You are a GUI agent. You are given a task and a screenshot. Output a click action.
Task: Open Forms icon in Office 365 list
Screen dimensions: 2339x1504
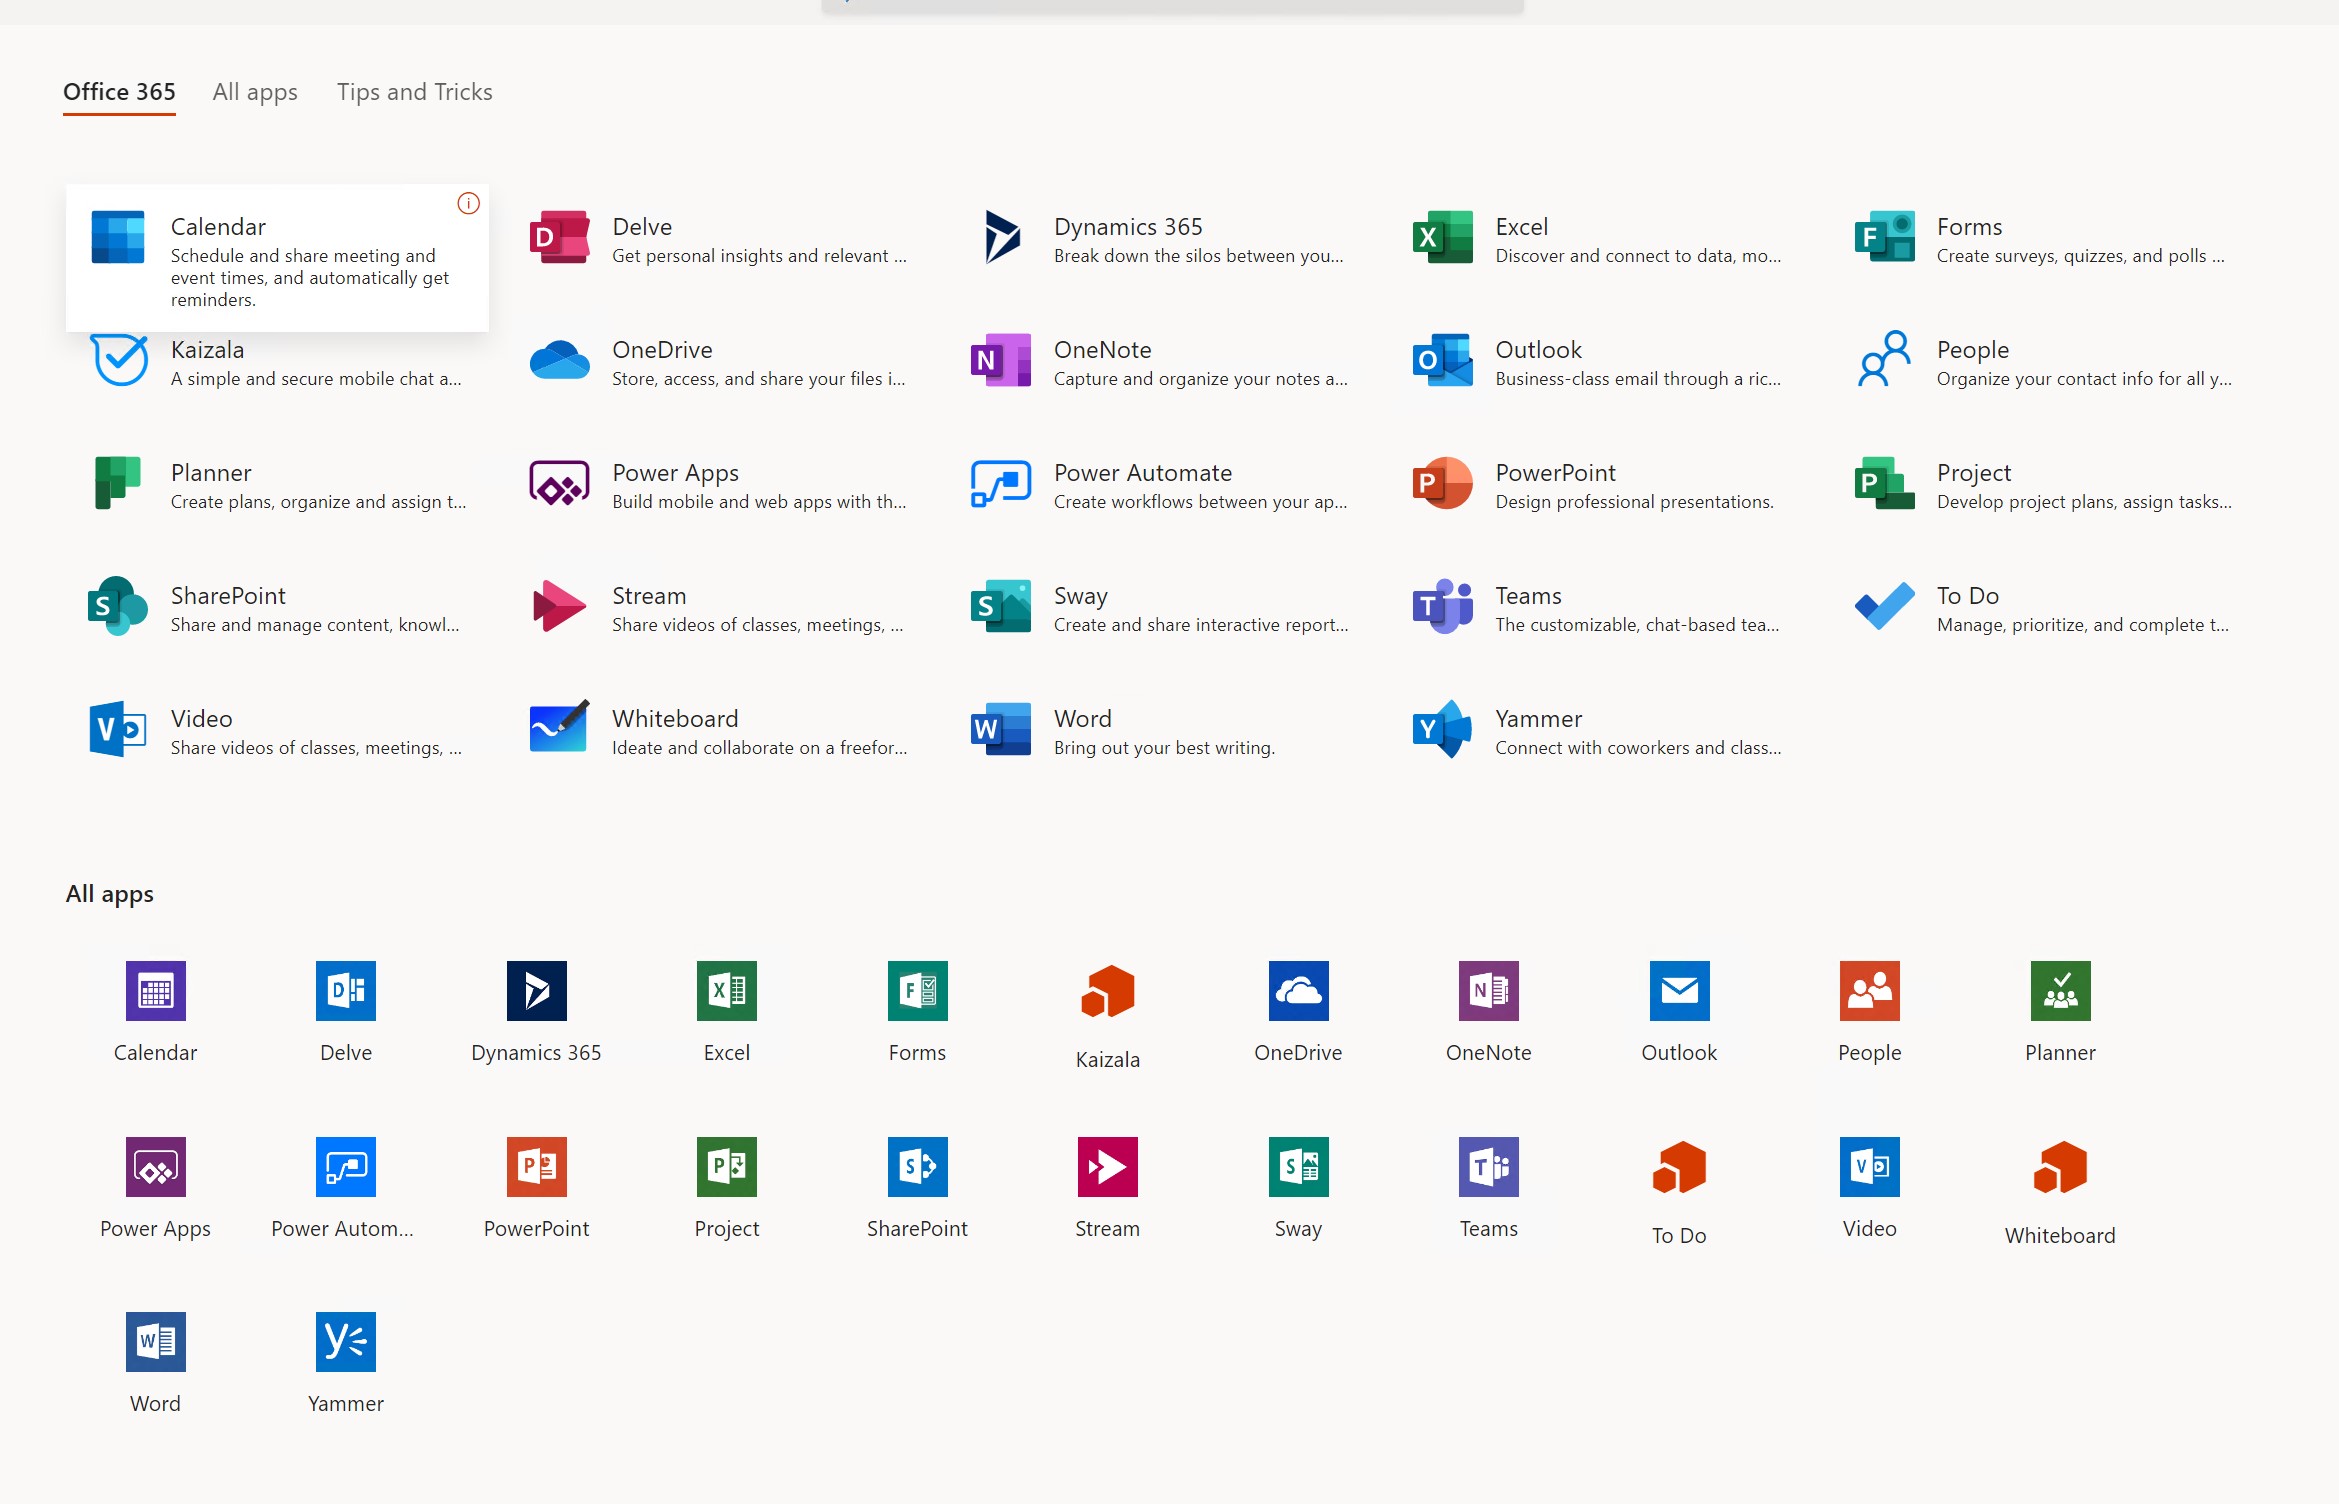[x=1884, y=237]
